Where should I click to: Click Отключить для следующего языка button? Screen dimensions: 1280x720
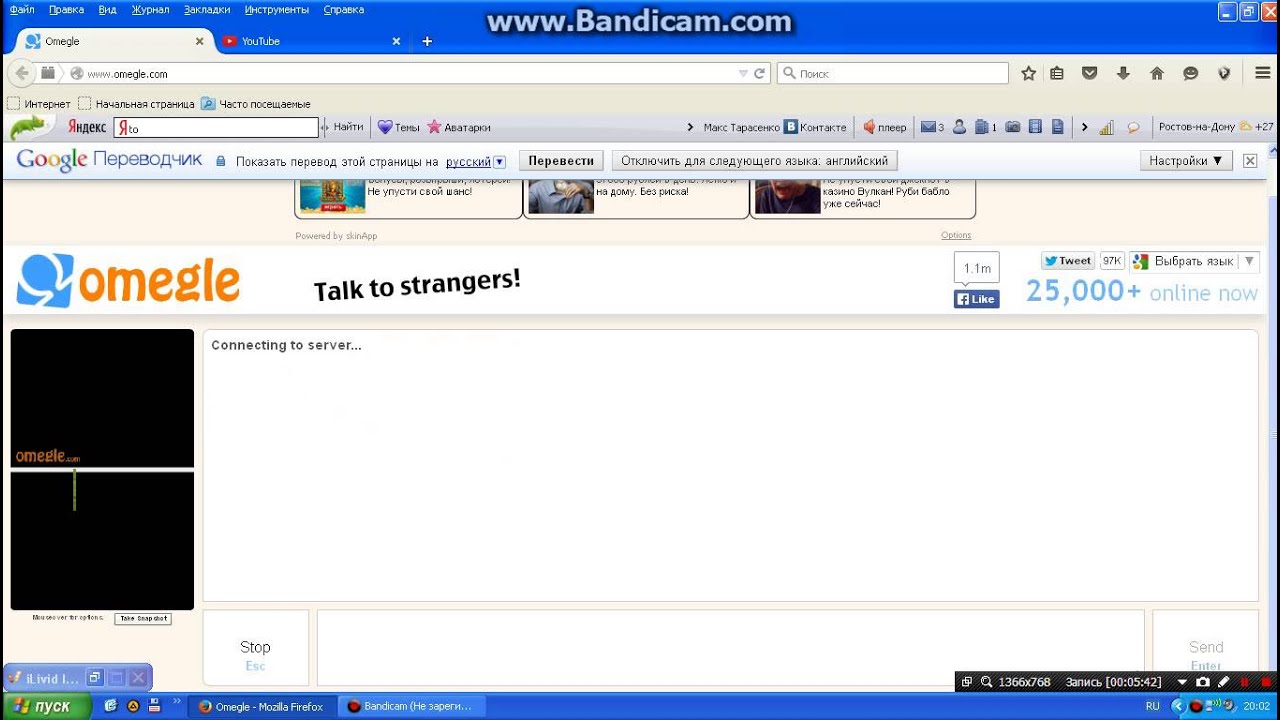[x=754, y=160]
